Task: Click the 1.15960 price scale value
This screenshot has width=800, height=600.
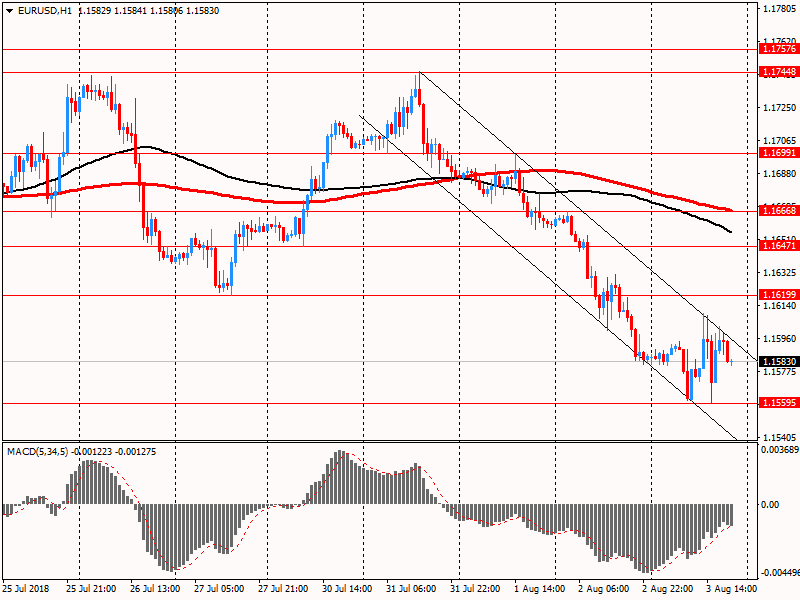Action: click(x=779, y=338)
